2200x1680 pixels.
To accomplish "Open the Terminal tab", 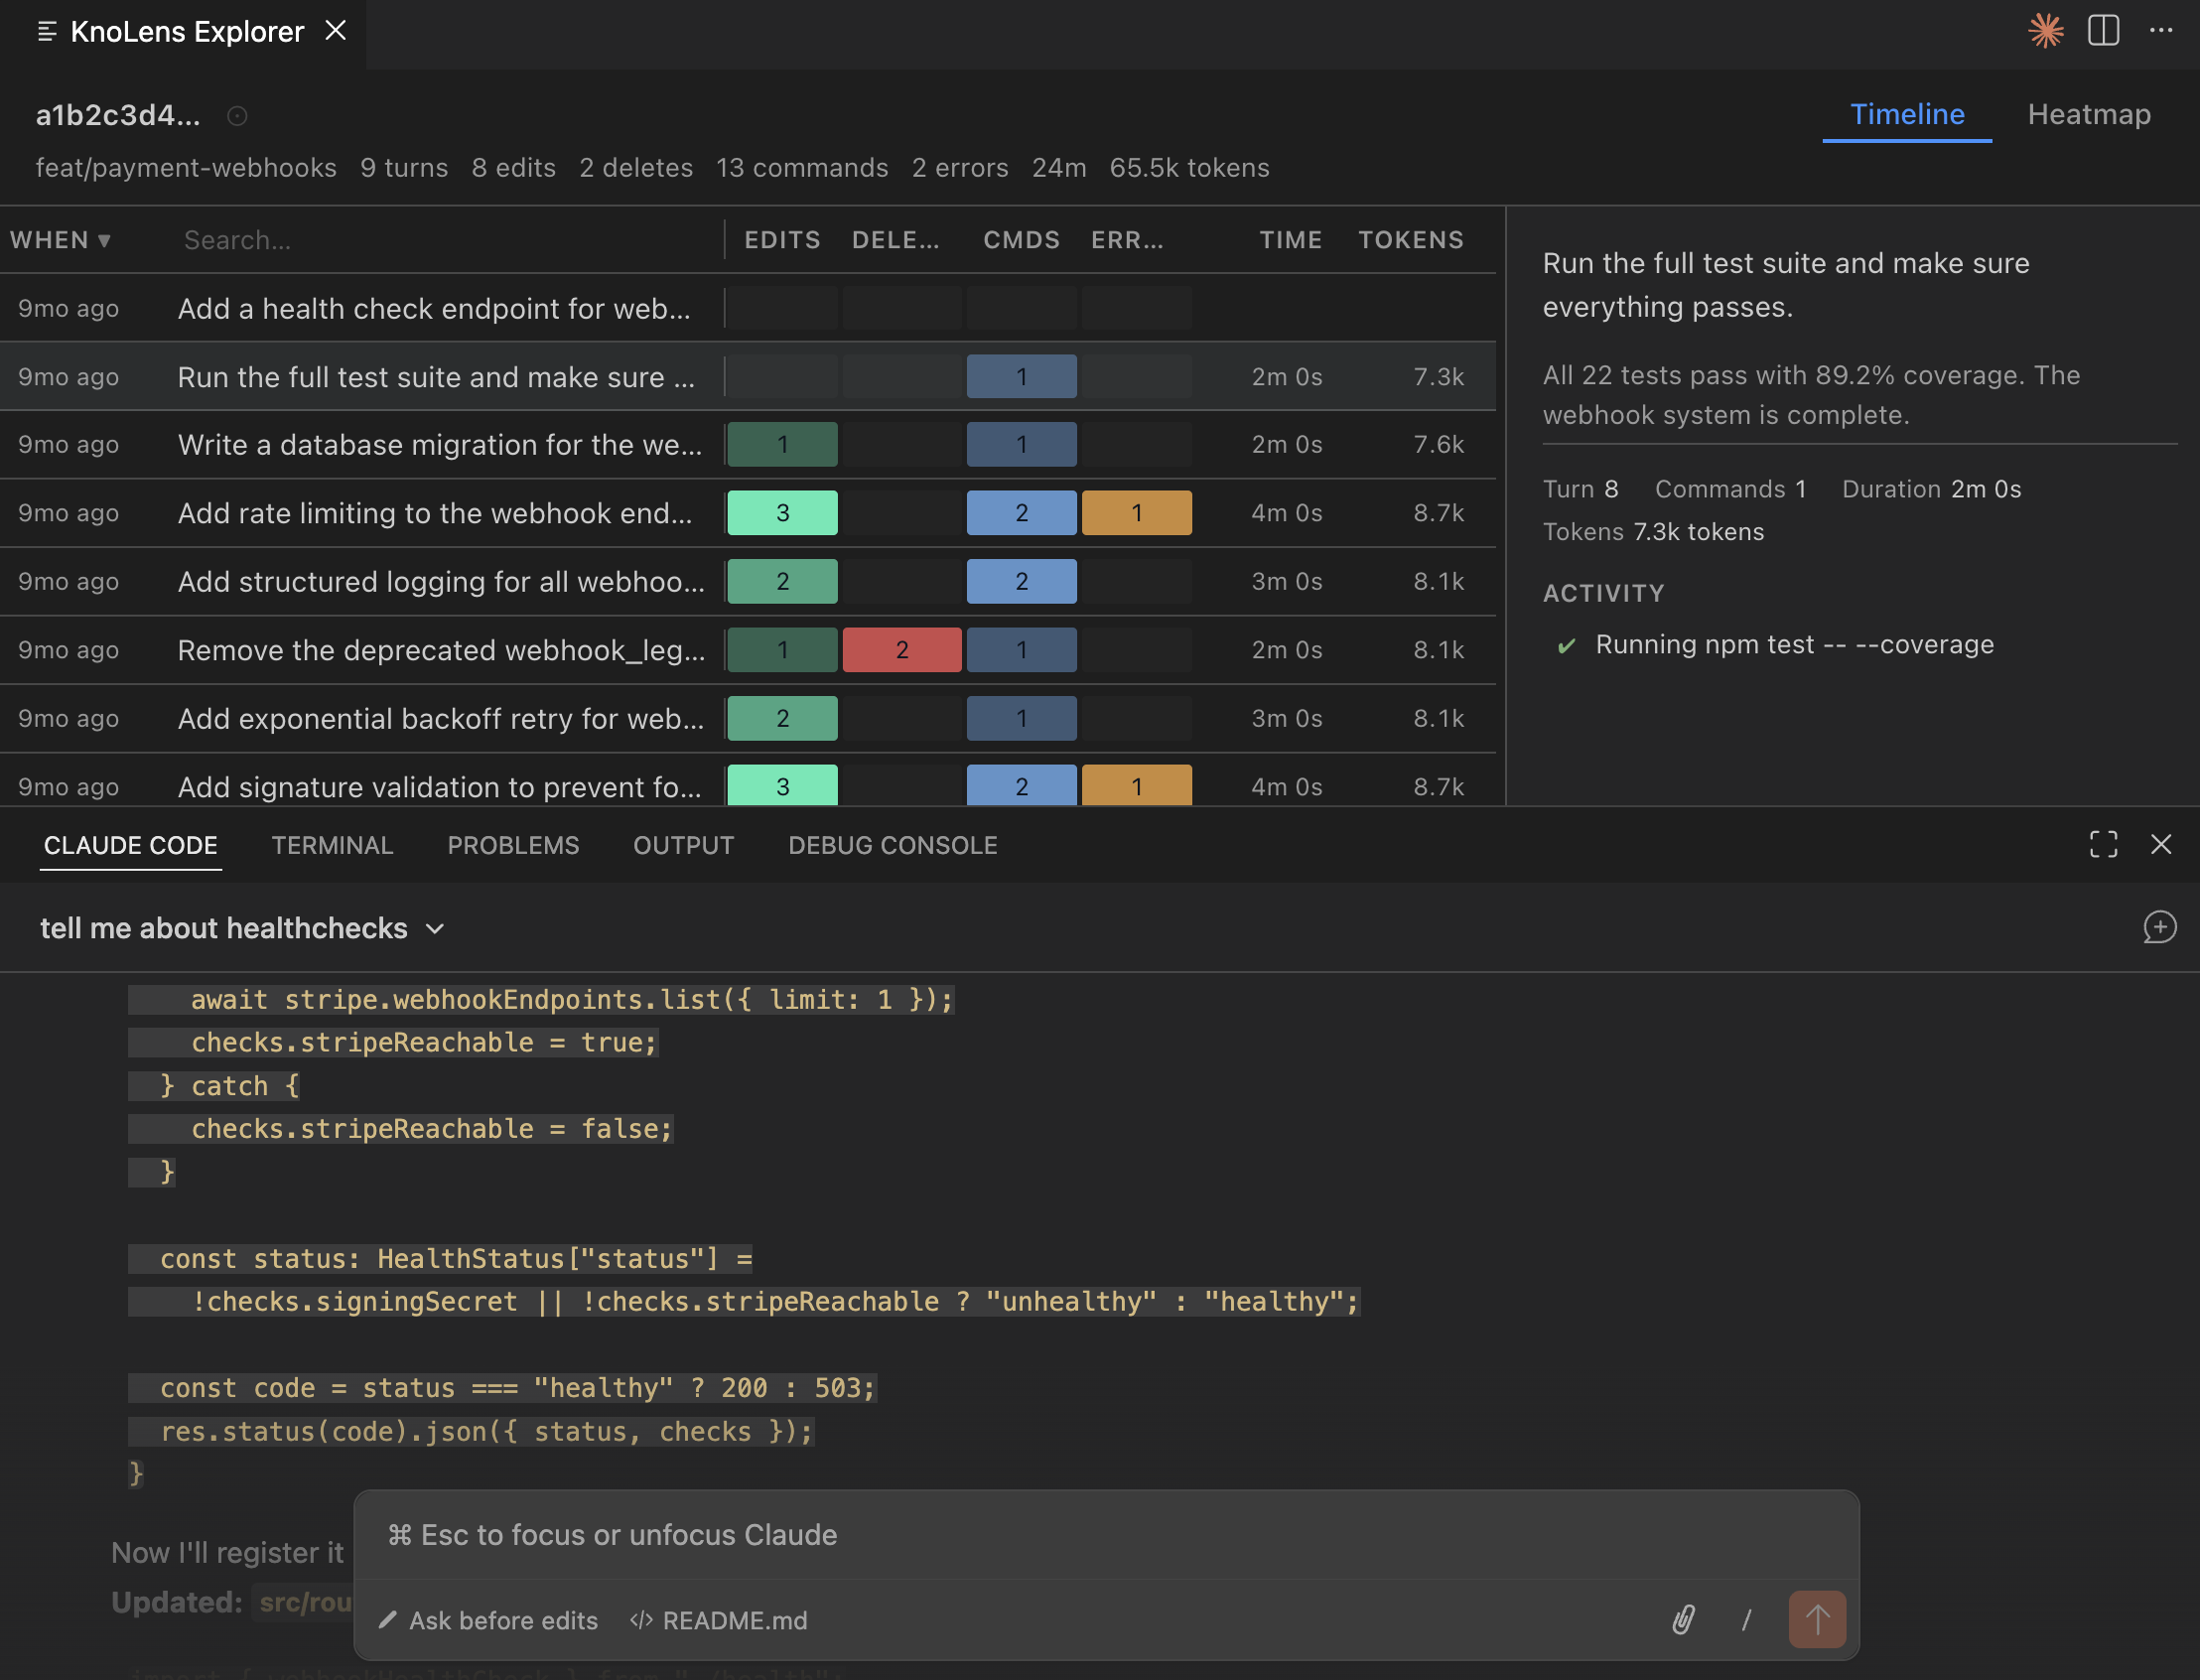I will 332,845.
